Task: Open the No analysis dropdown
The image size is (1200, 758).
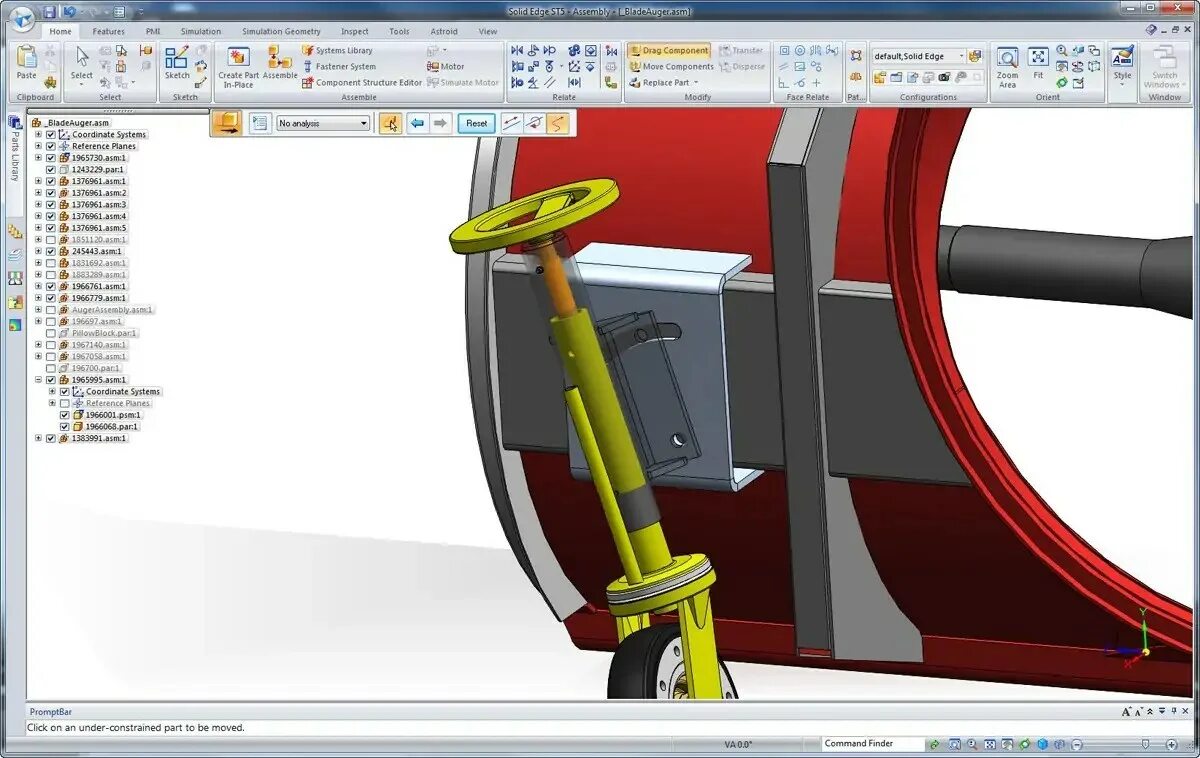Action: pos(366,123)
